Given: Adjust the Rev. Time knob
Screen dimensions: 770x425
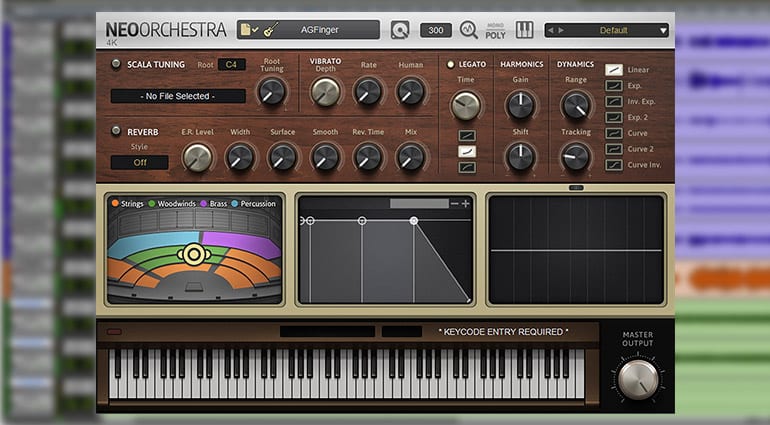Looking at the screenshot, I should tap(368, 158).
